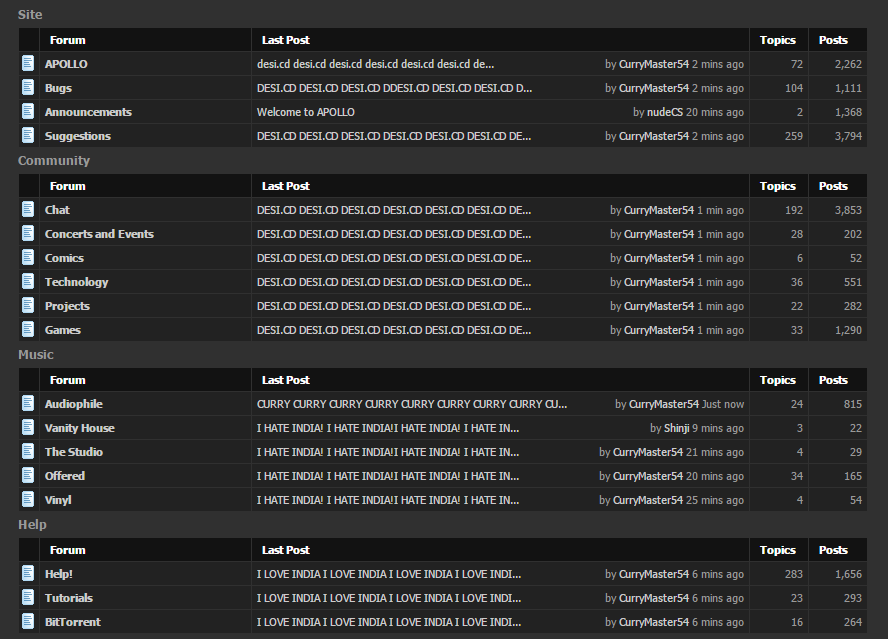Click the '9 mins ago' timestamp
888x639 pixels.
point(718,428)
